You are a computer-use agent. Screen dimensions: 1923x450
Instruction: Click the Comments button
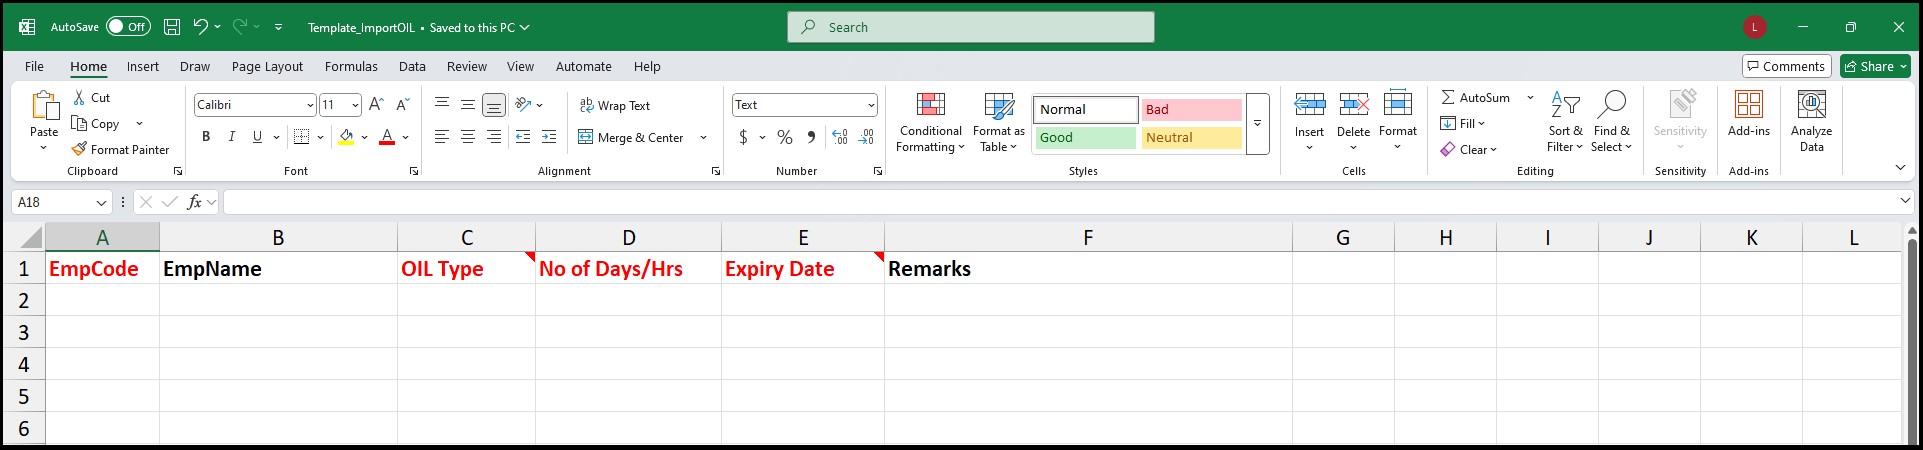1786,67
